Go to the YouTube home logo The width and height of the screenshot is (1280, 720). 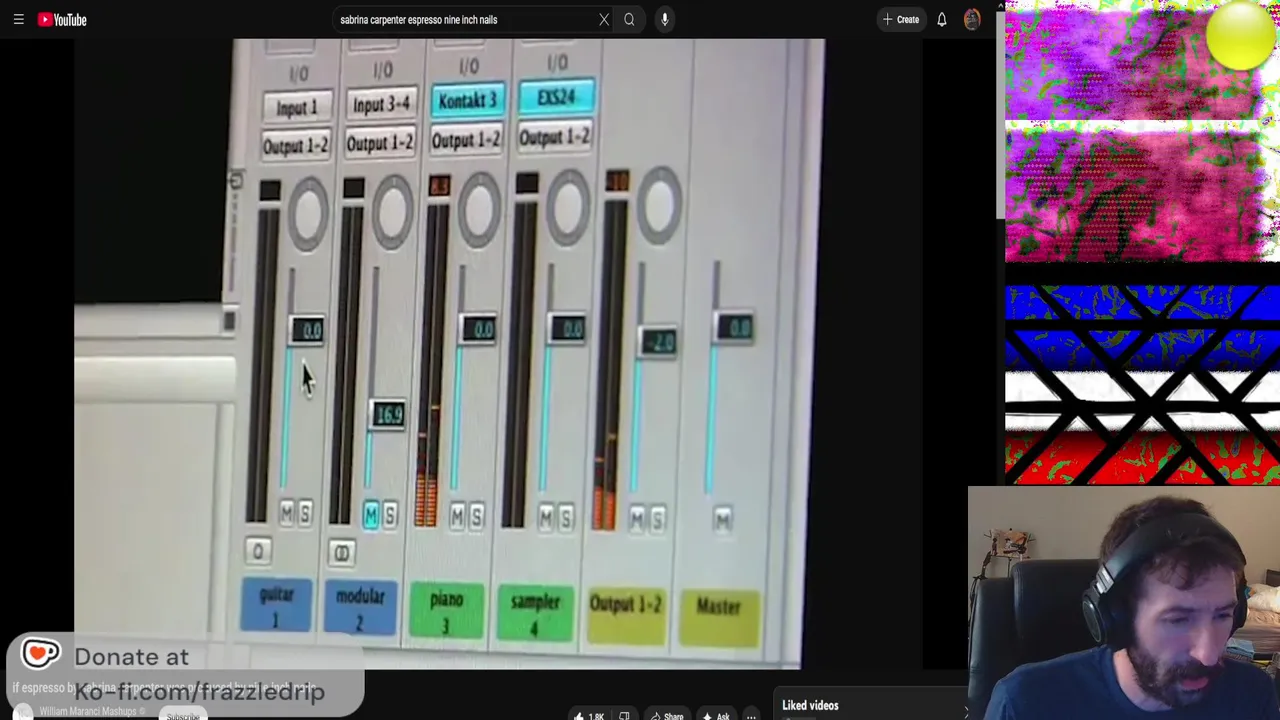[62, 19]
